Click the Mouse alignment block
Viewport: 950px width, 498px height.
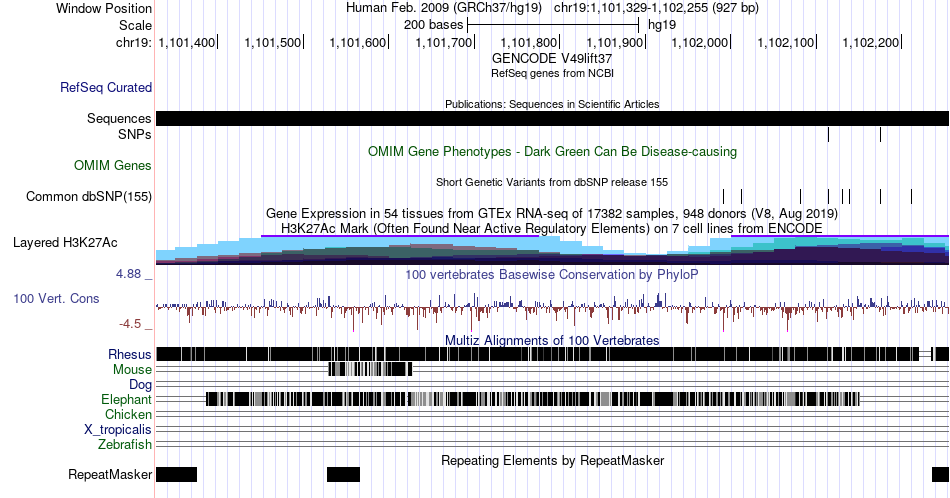370,369
